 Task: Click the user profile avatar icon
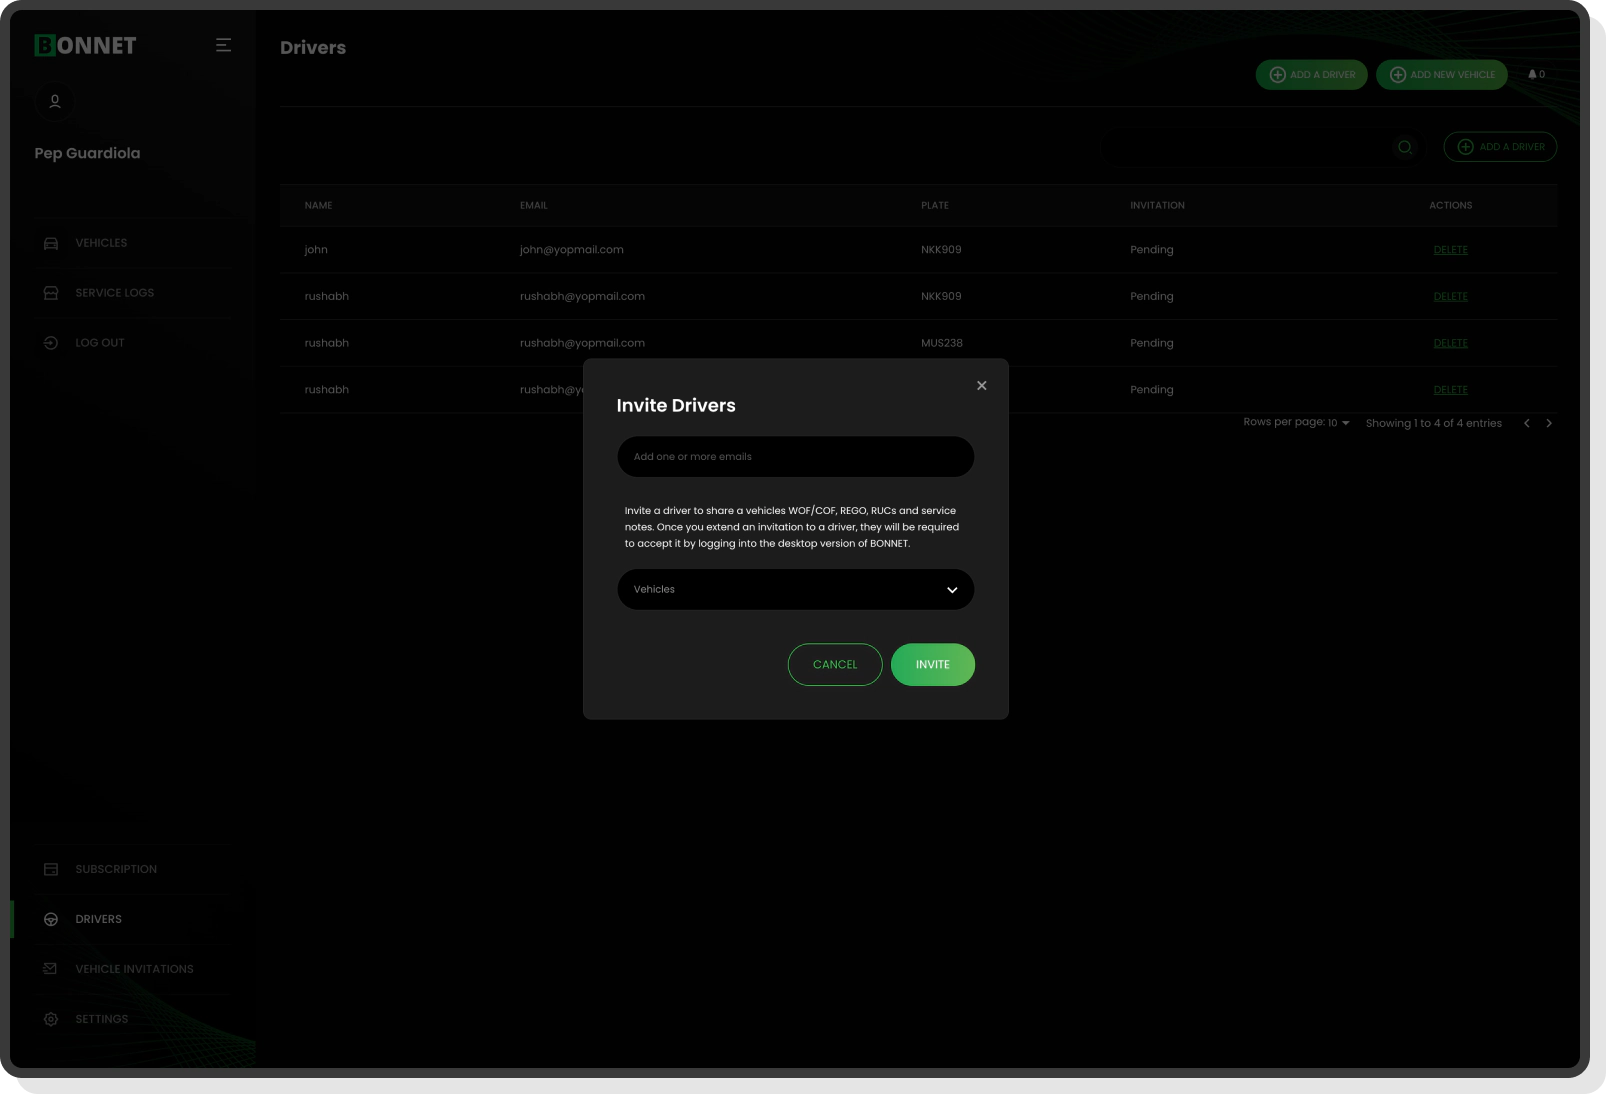[54, 101]
